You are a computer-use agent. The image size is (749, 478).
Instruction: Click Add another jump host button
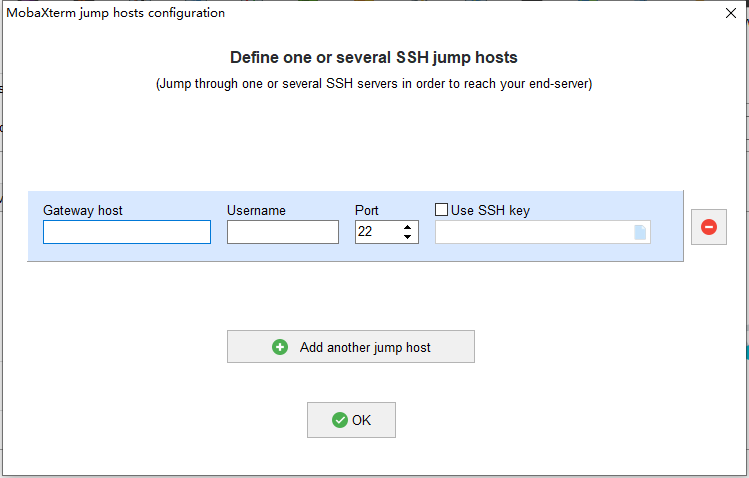click(351, 347)
